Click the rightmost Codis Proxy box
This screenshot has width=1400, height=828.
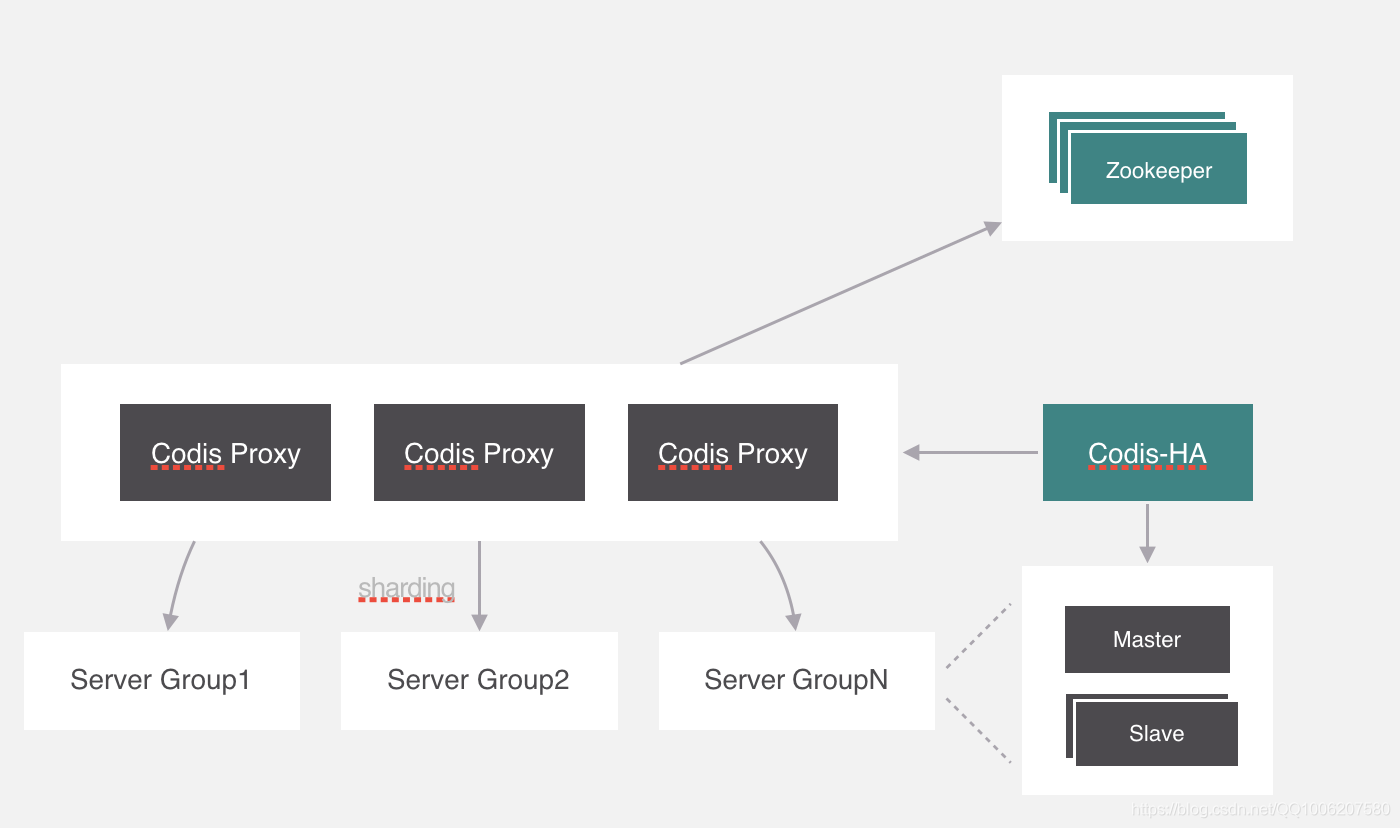pos(732,452)
